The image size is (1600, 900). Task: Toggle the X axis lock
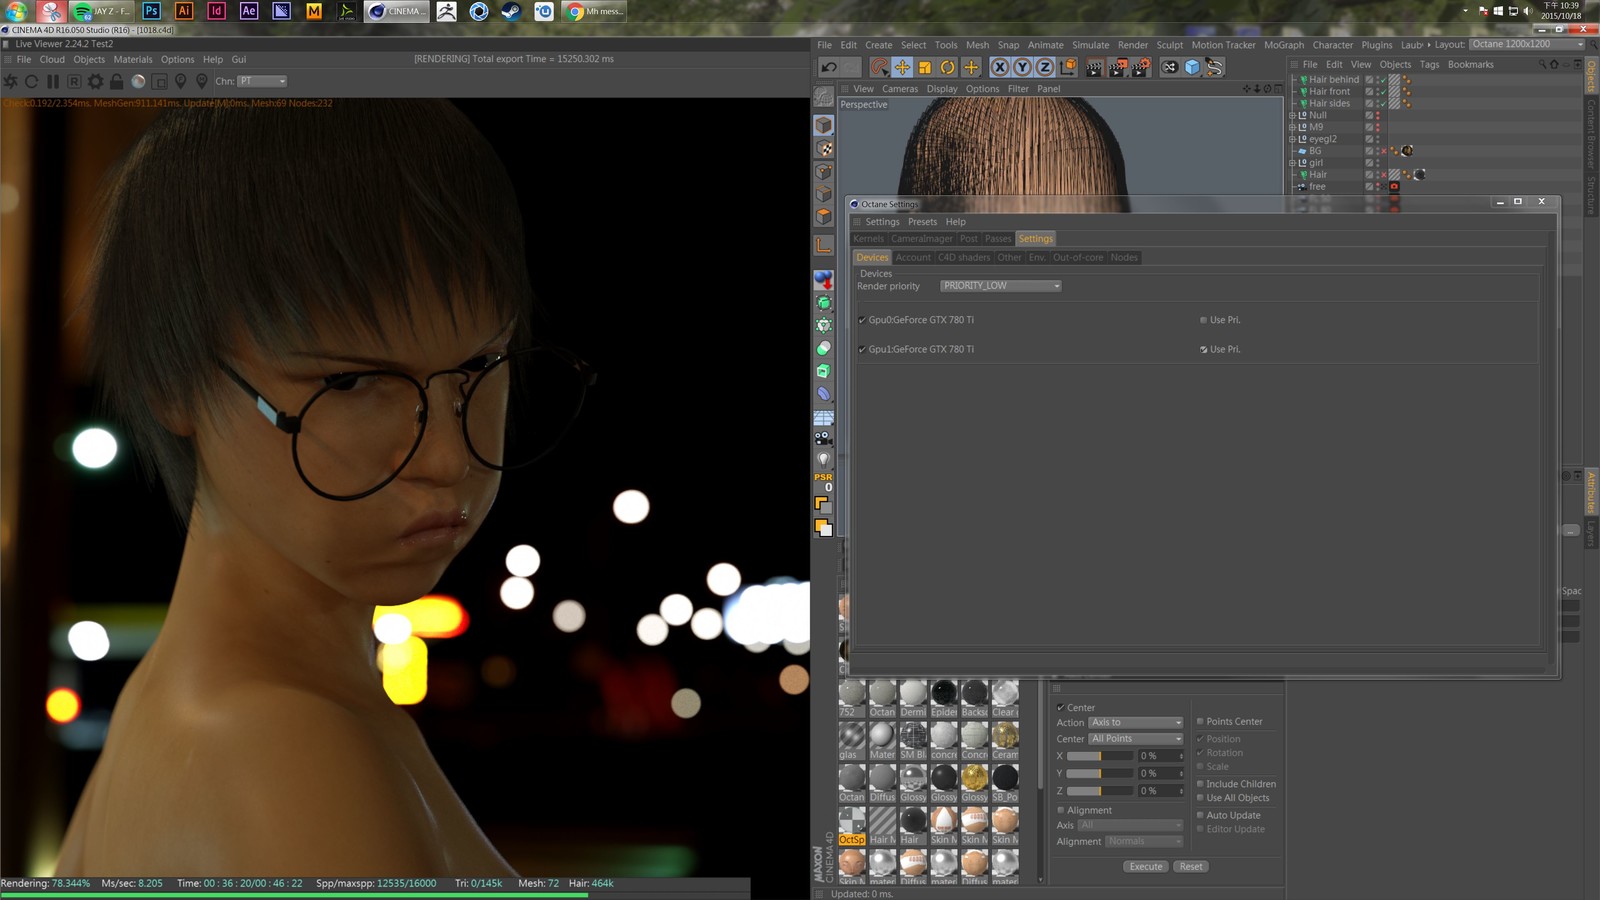click(x=999, y=67)
